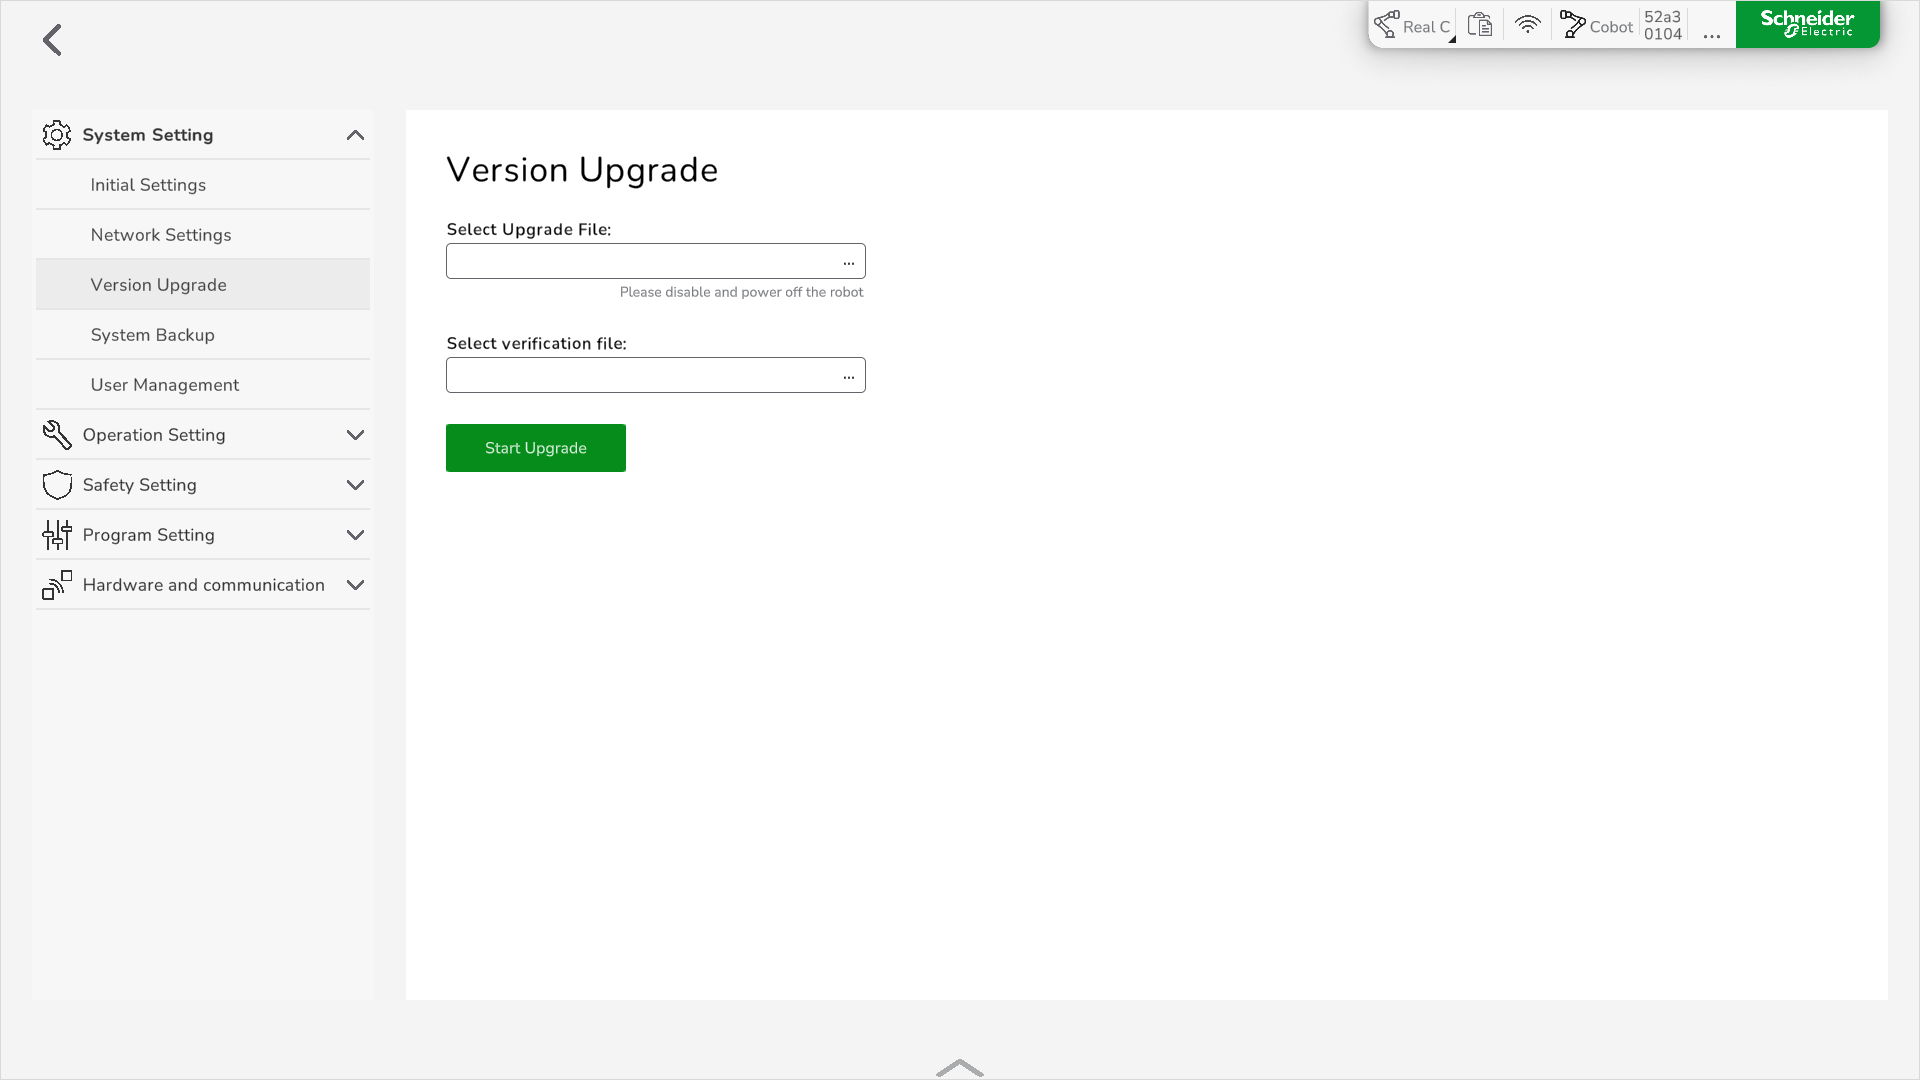Open the three-dots overflow in status bar
Screen dimensions: 1920x1080
coord(1711,33)
